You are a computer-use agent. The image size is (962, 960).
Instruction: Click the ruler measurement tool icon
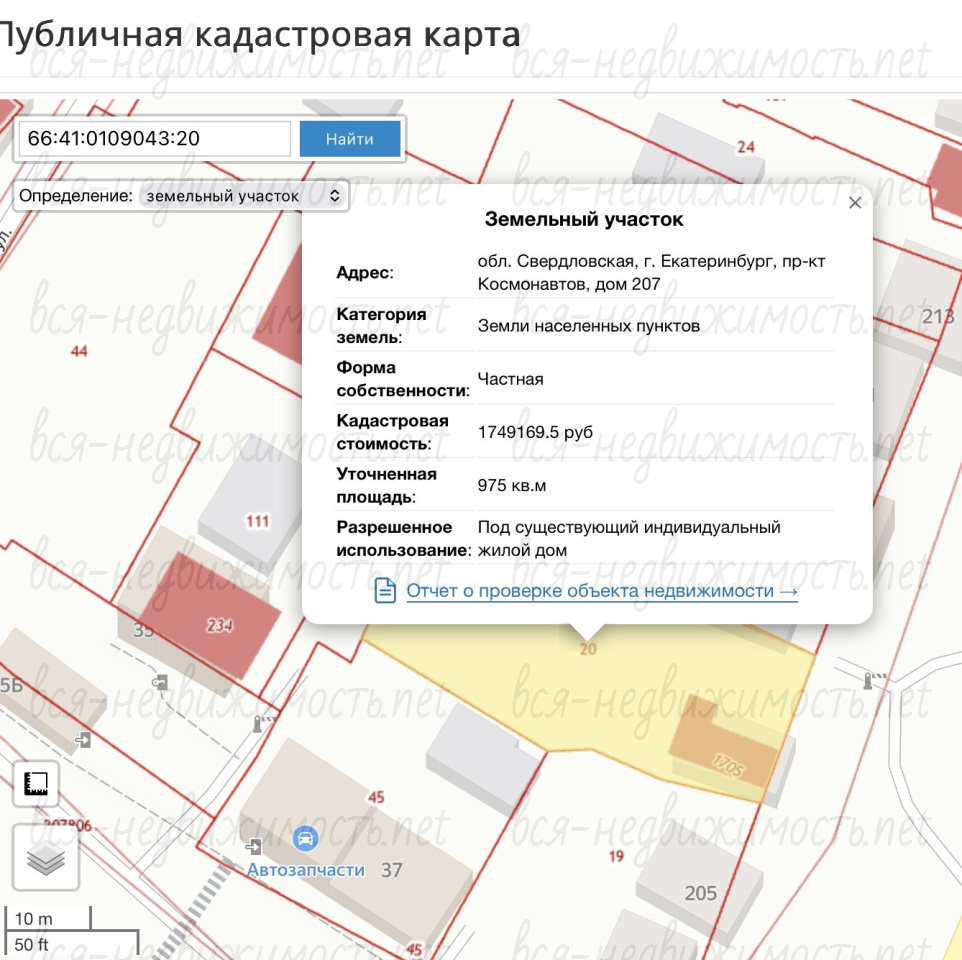coord(36,783)
